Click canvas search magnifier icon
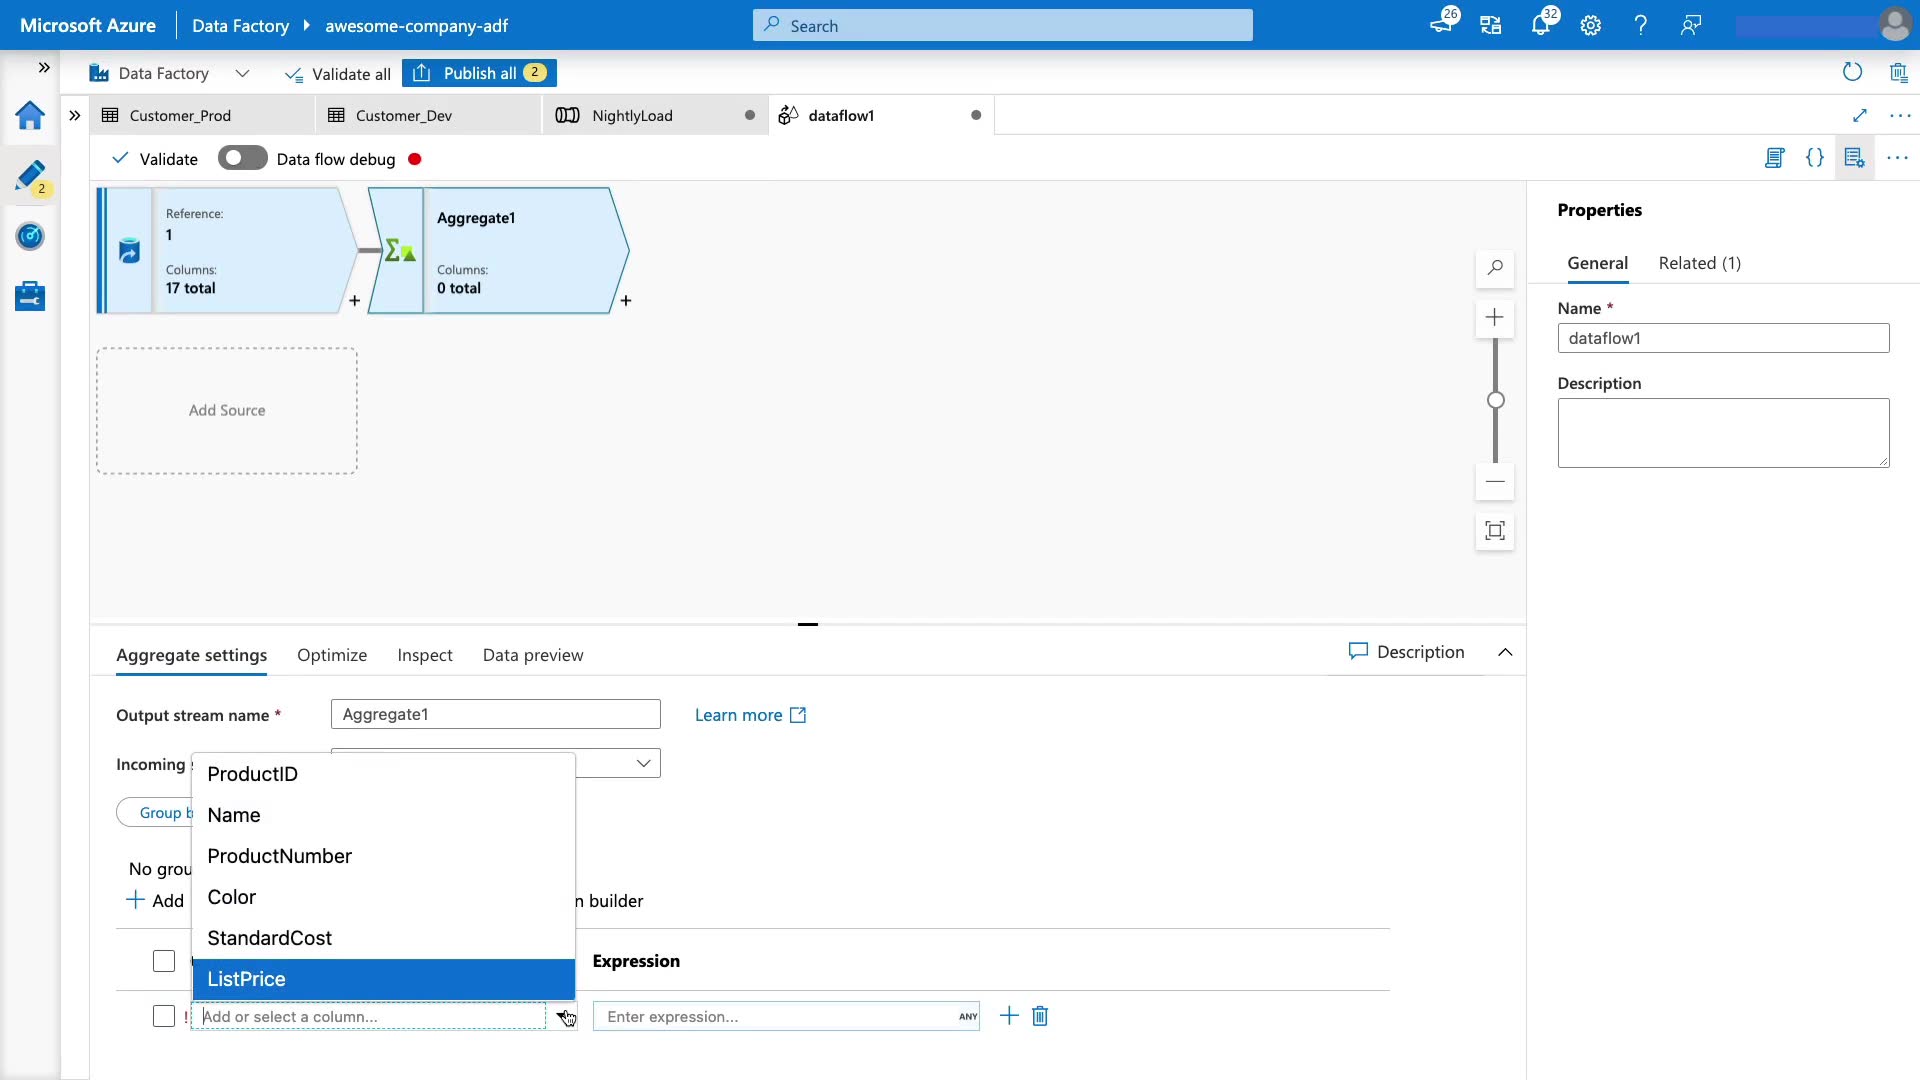Viewport: 1920px width, 1080px height. click(x=1494, y=268)
